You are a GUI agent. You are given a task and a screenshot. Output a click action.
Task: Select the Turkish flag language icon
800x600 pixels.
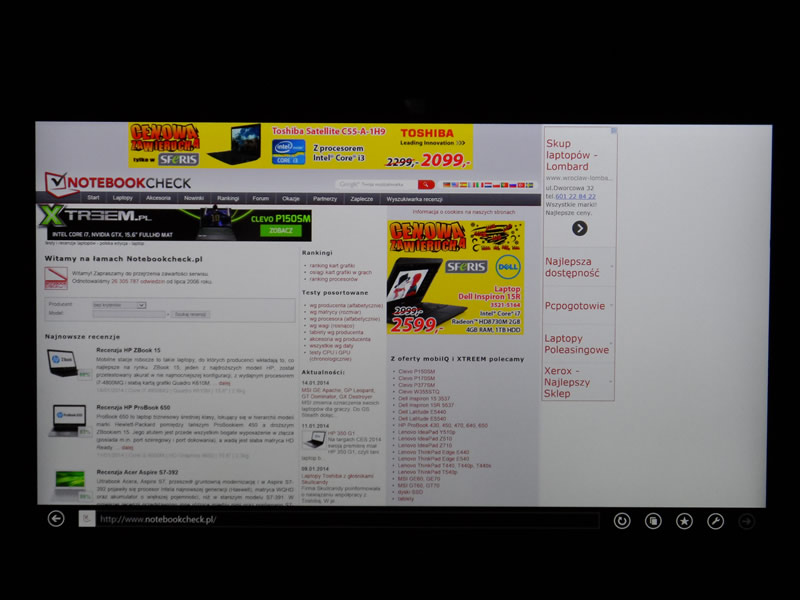tap(521, 185)
